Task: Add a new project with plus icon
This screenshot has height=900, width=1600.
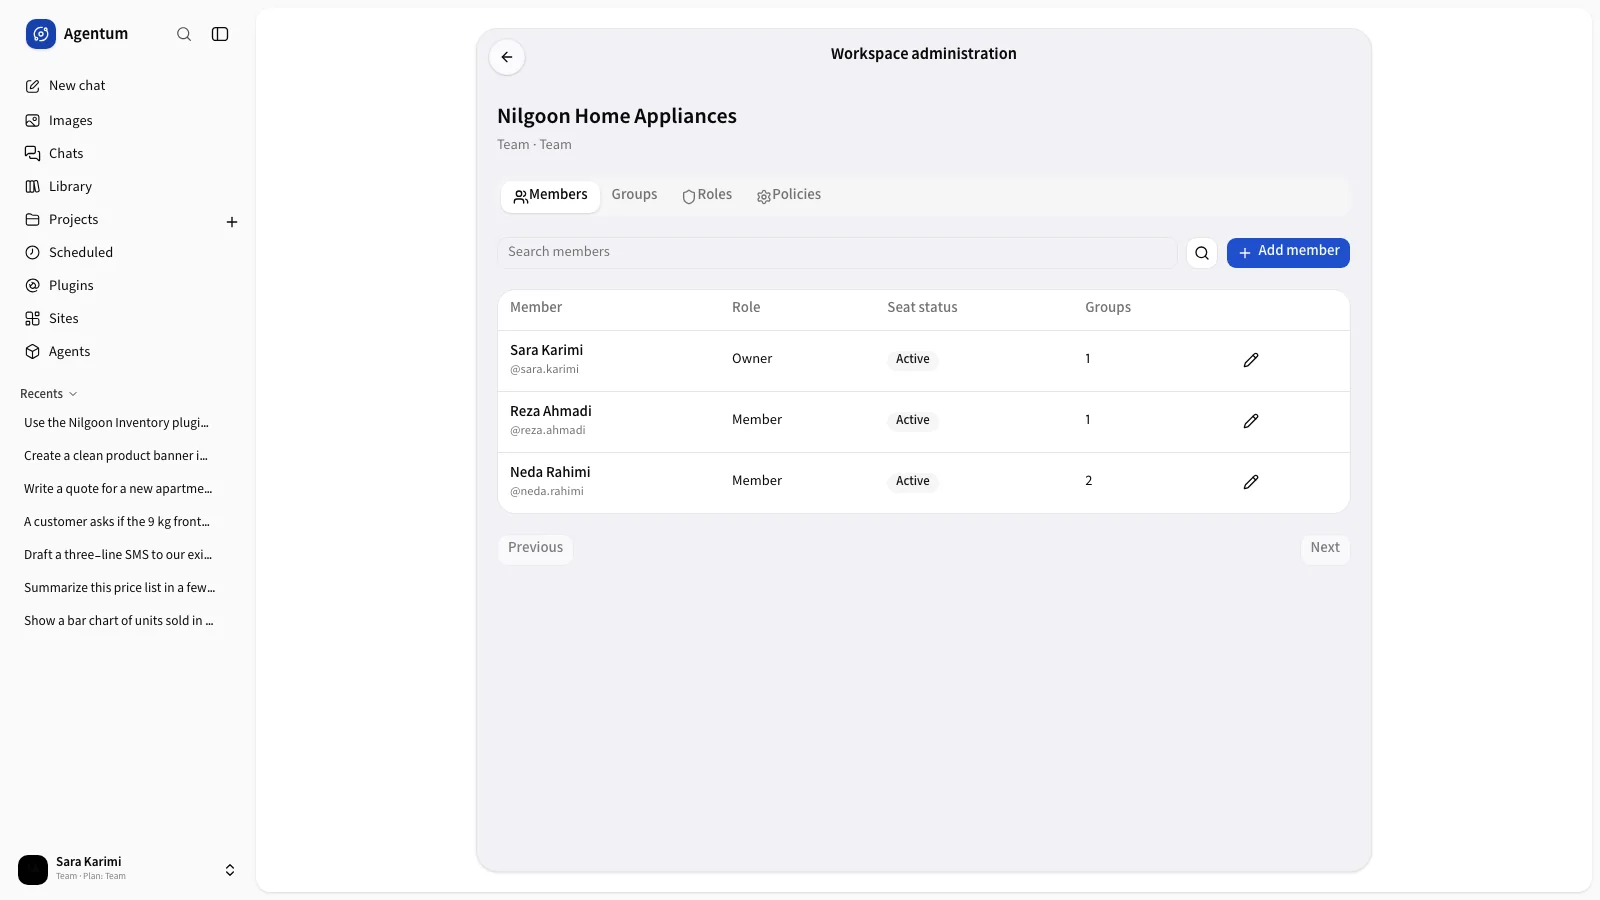Action: click(x=232, y=222)
